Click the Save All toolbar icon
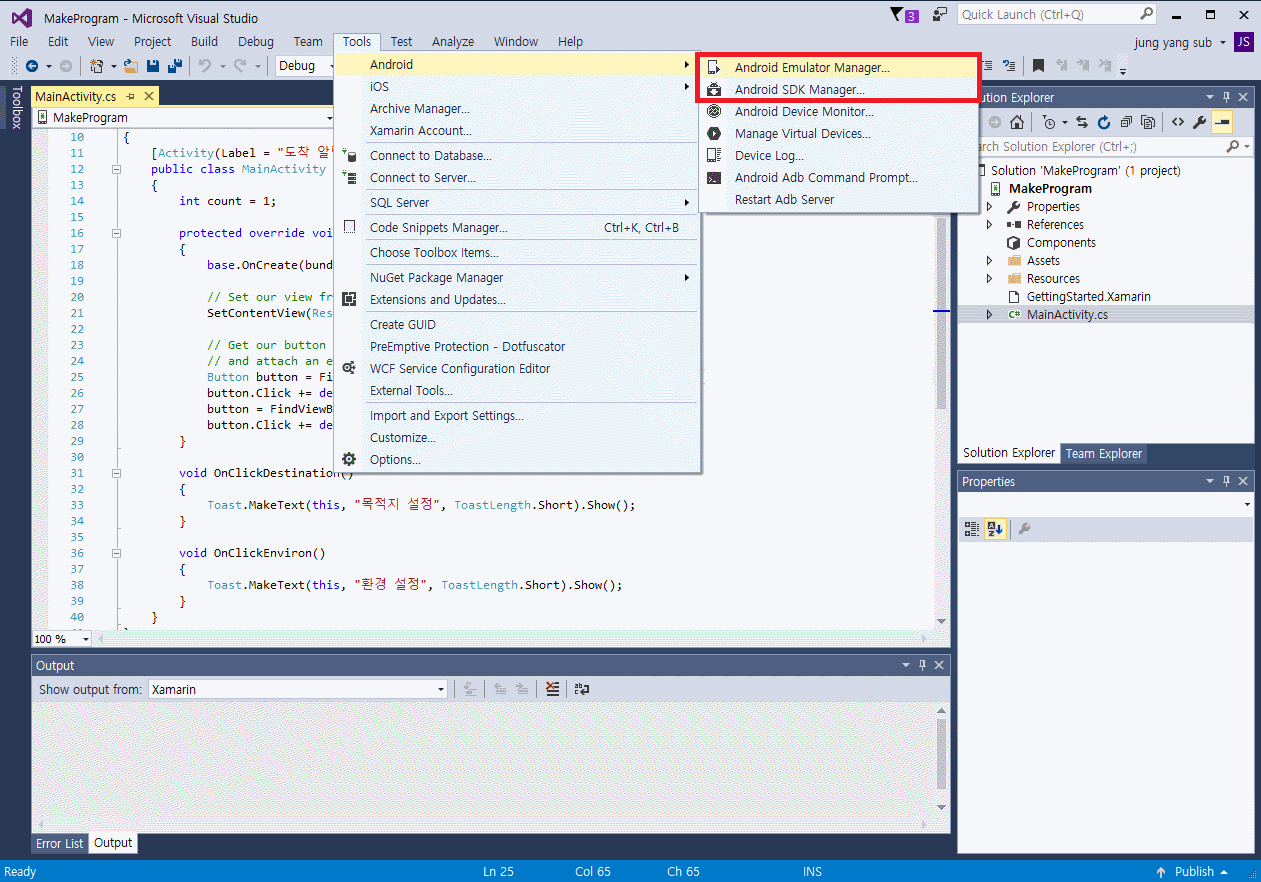This screenshot has width=1261, height=882. (175, 66)
